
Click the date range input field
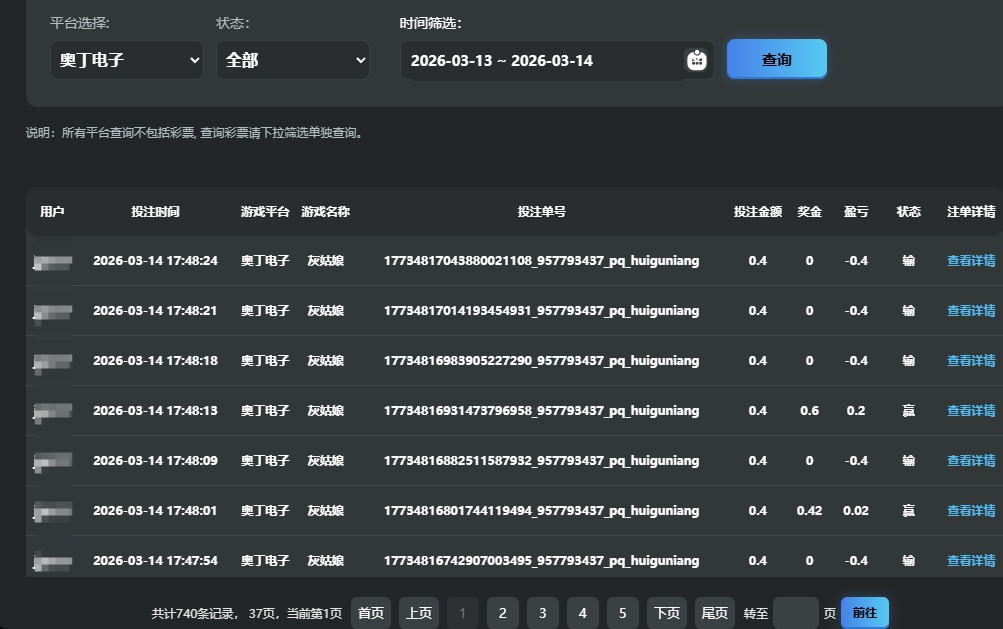[540, 60]
